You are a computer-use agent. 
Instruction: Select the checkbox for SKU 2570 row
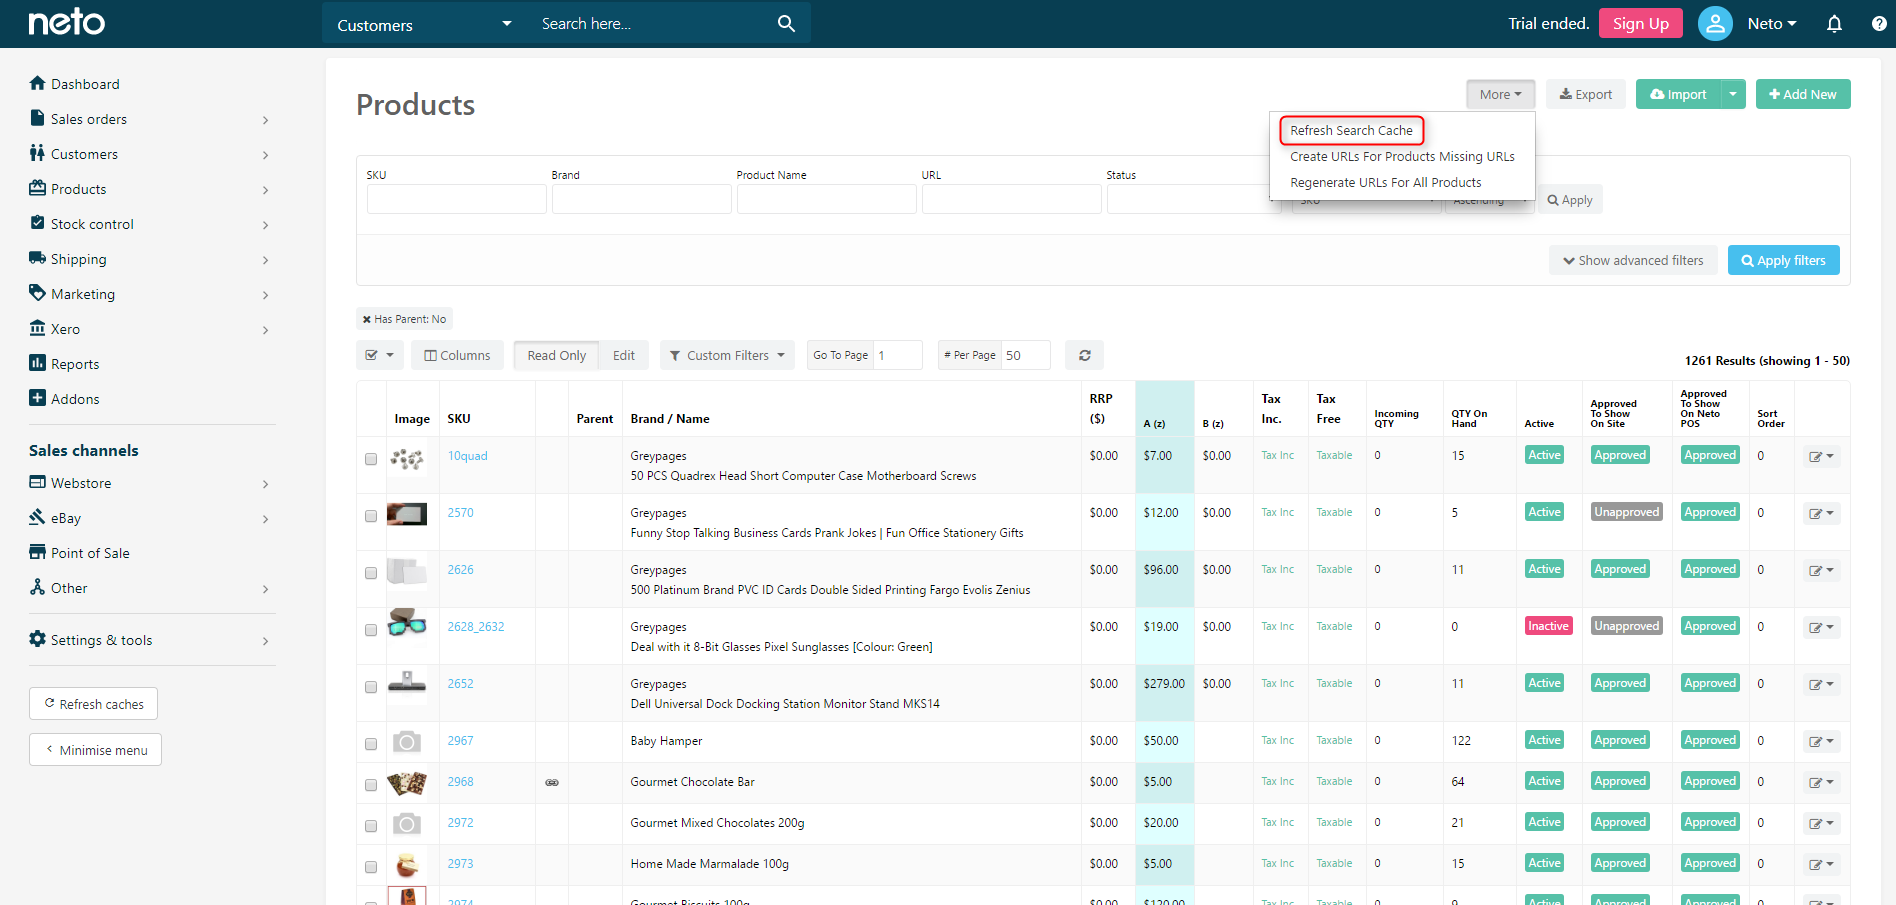[371, 516]
